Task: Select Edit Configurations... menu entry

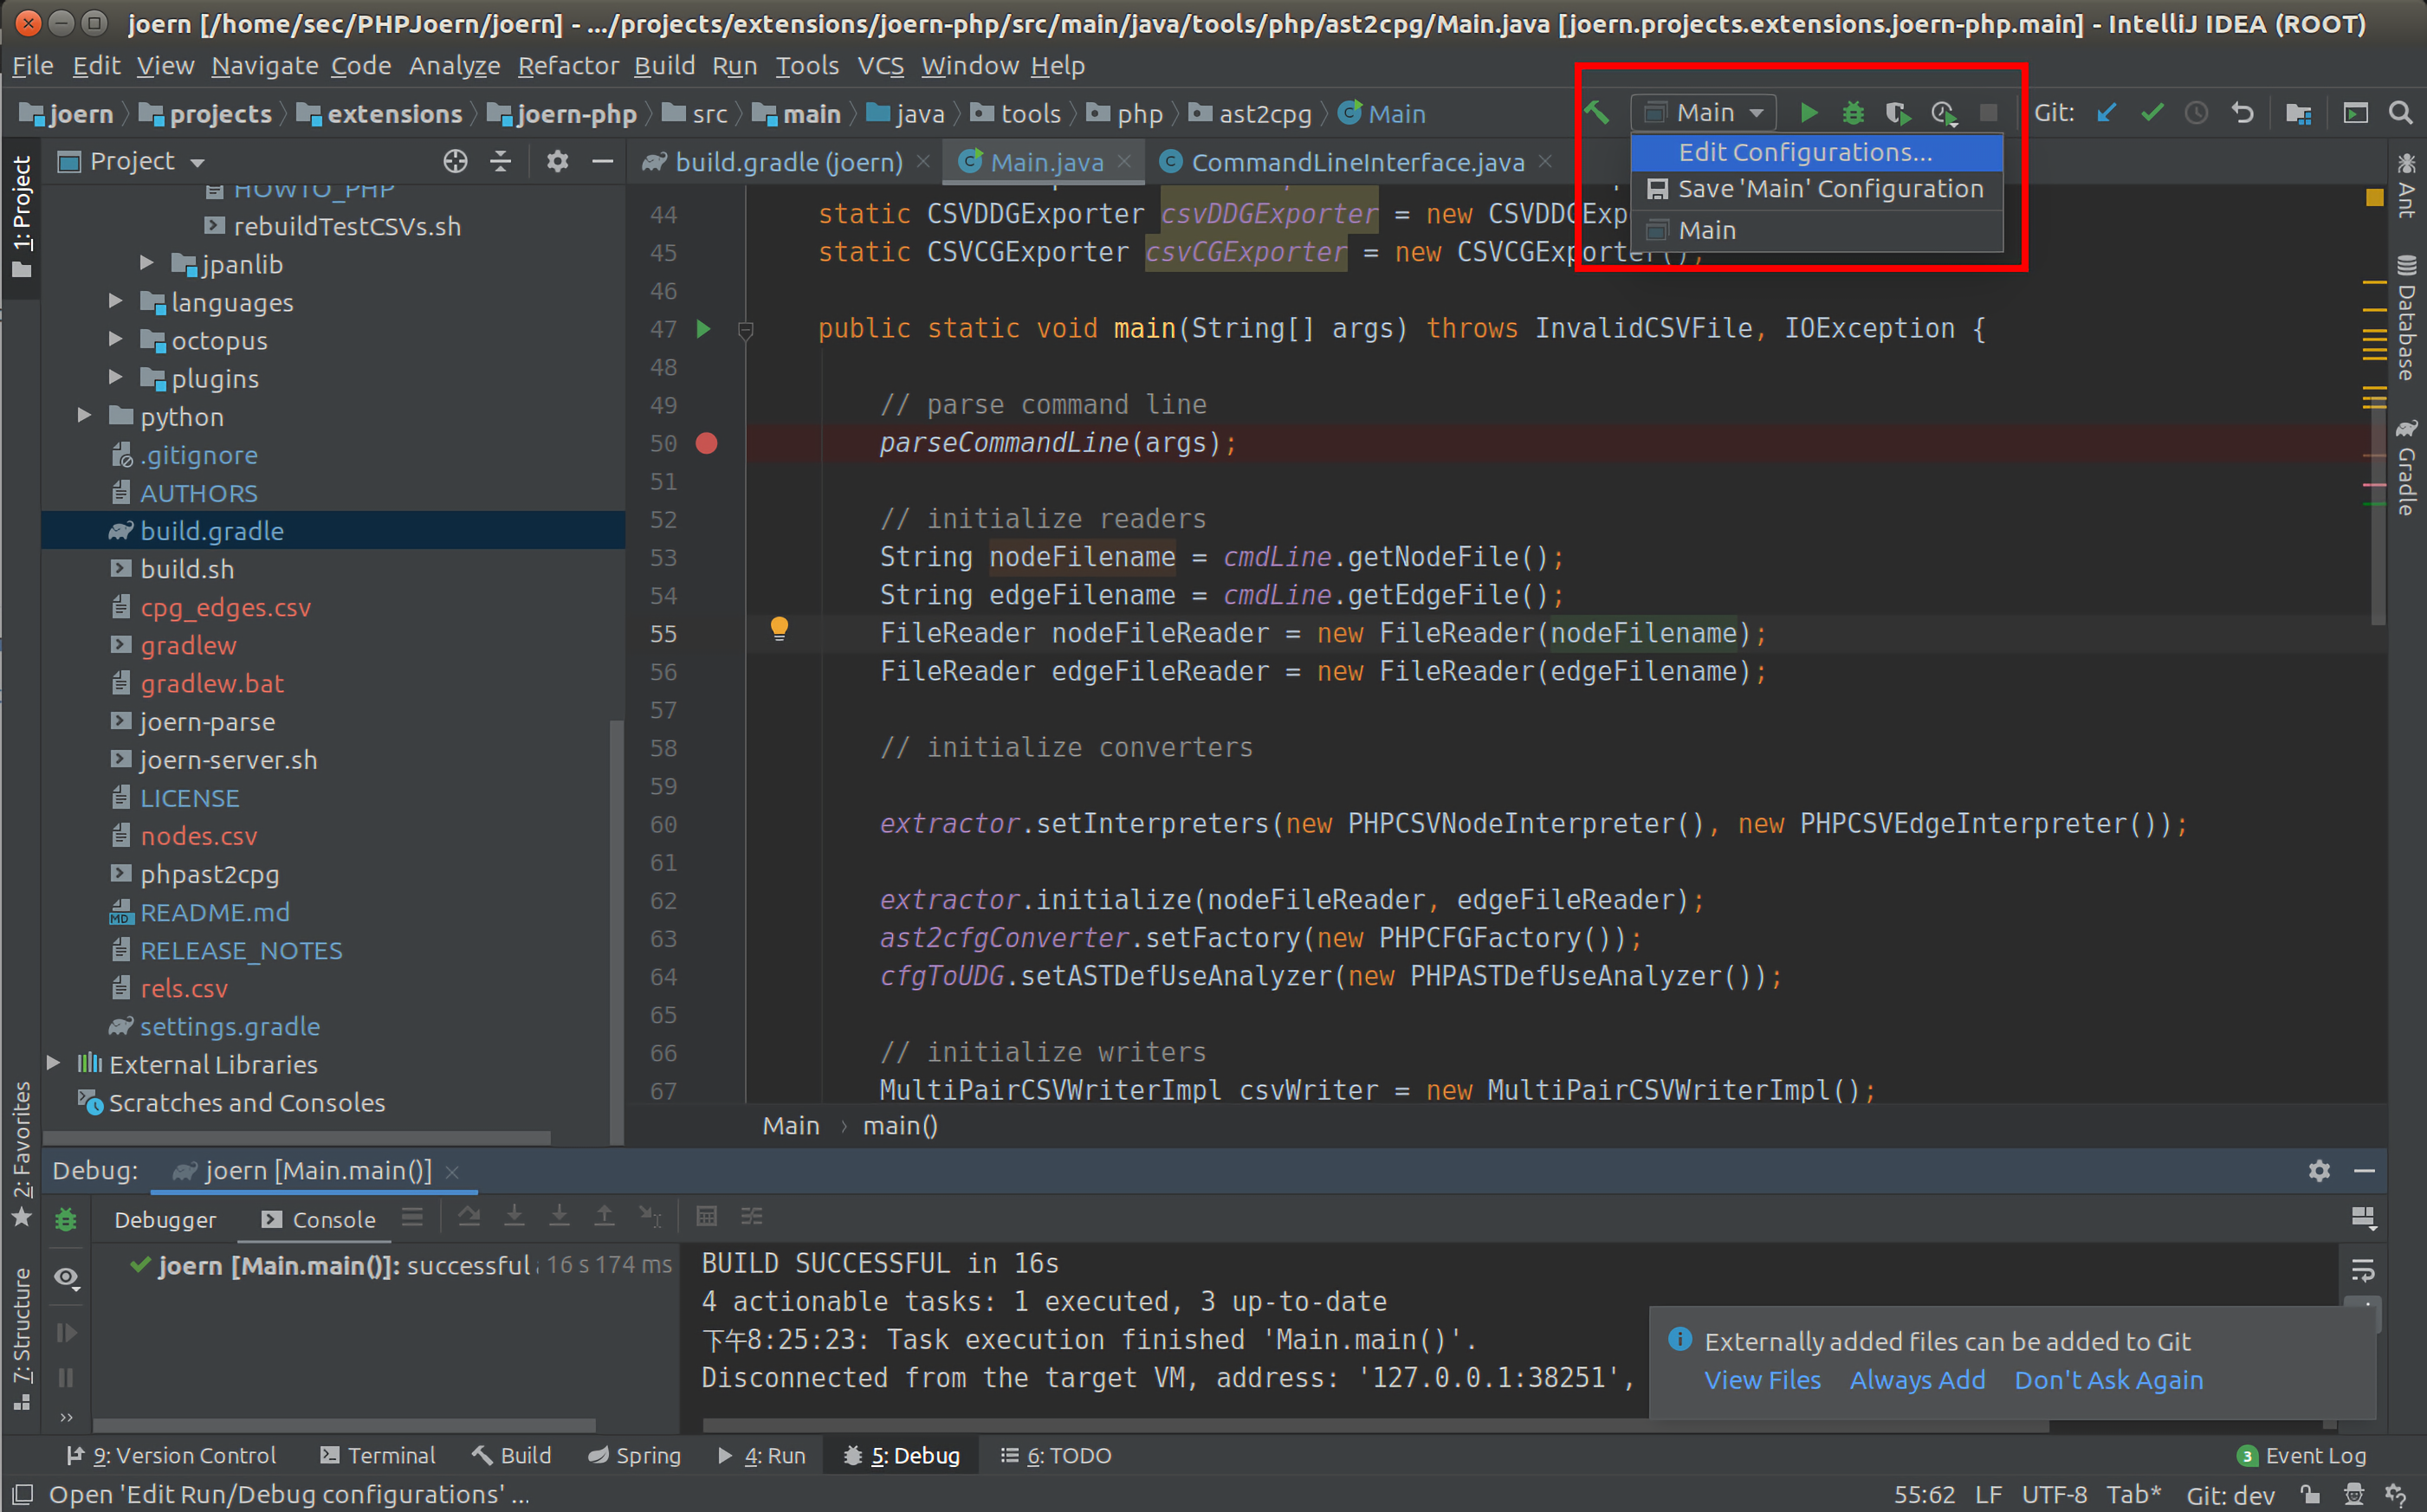Action: [x=1816, y=152]
